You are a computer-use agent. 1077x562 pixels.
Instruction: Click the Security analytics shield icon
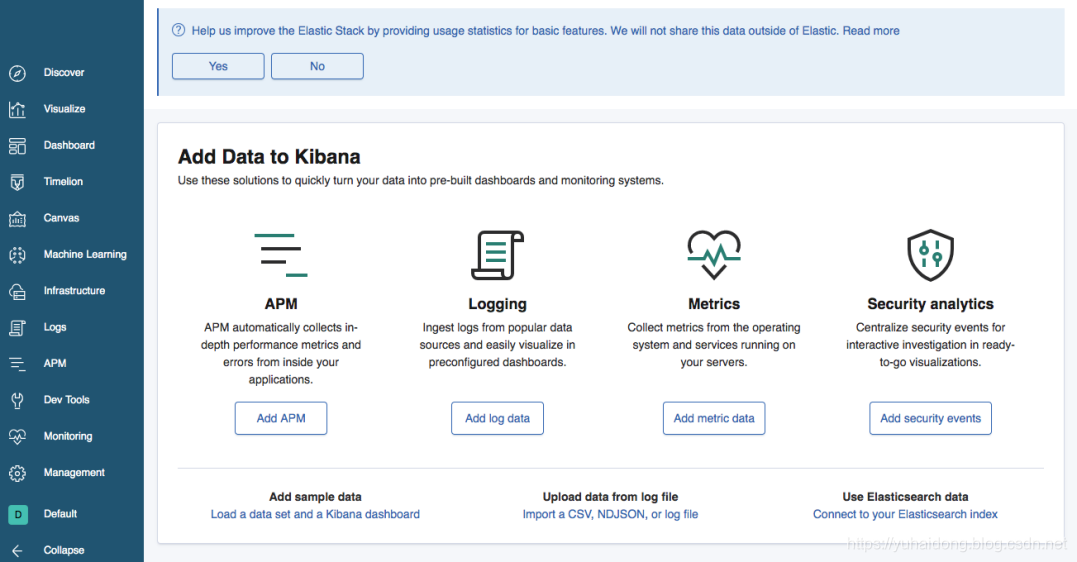click(x=930, y=255)
